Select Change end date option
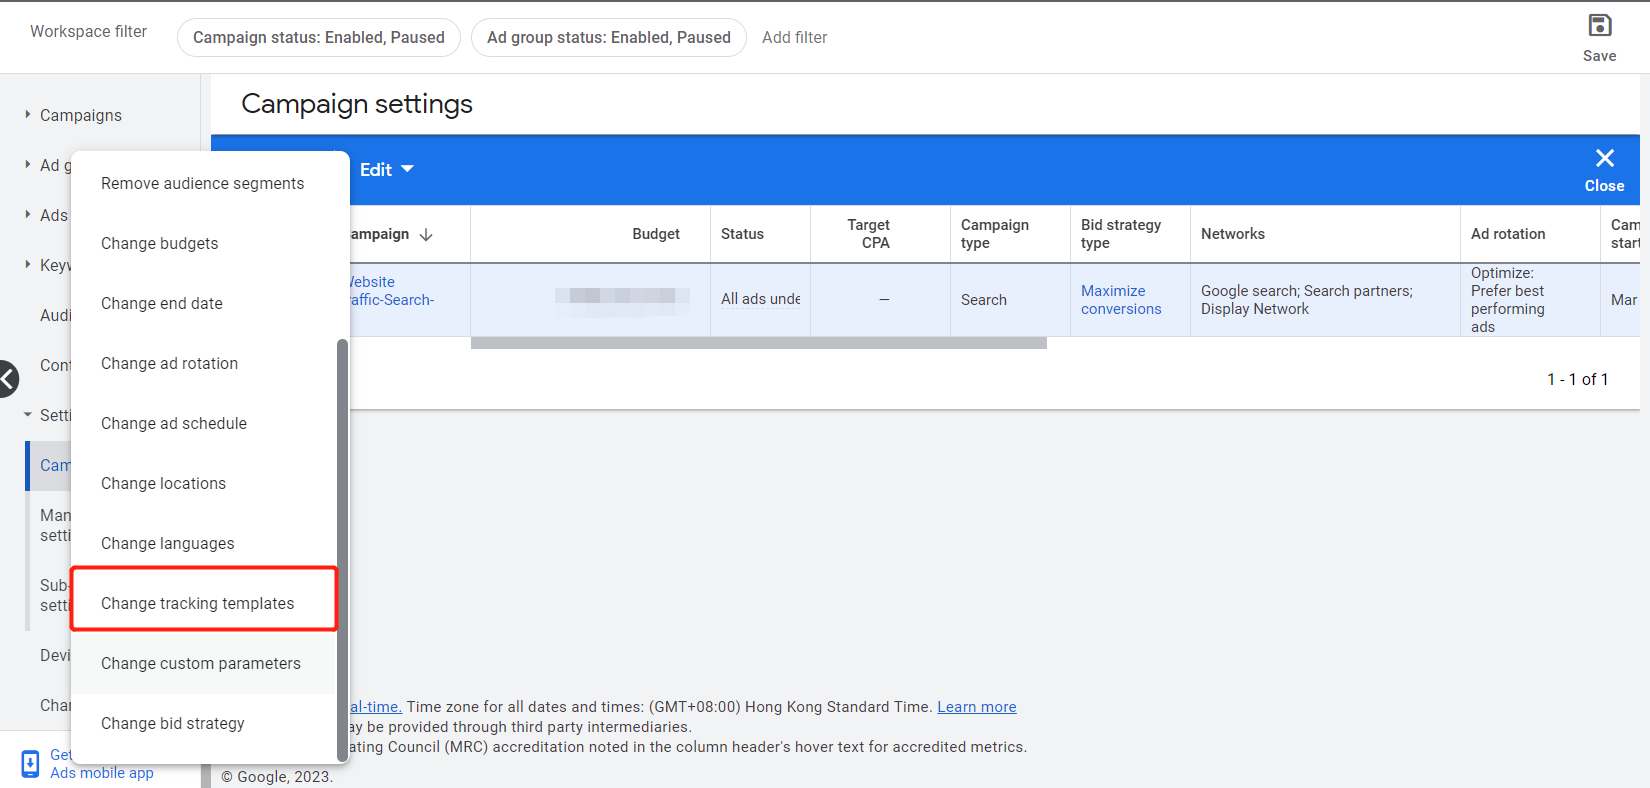 [203, 304]
